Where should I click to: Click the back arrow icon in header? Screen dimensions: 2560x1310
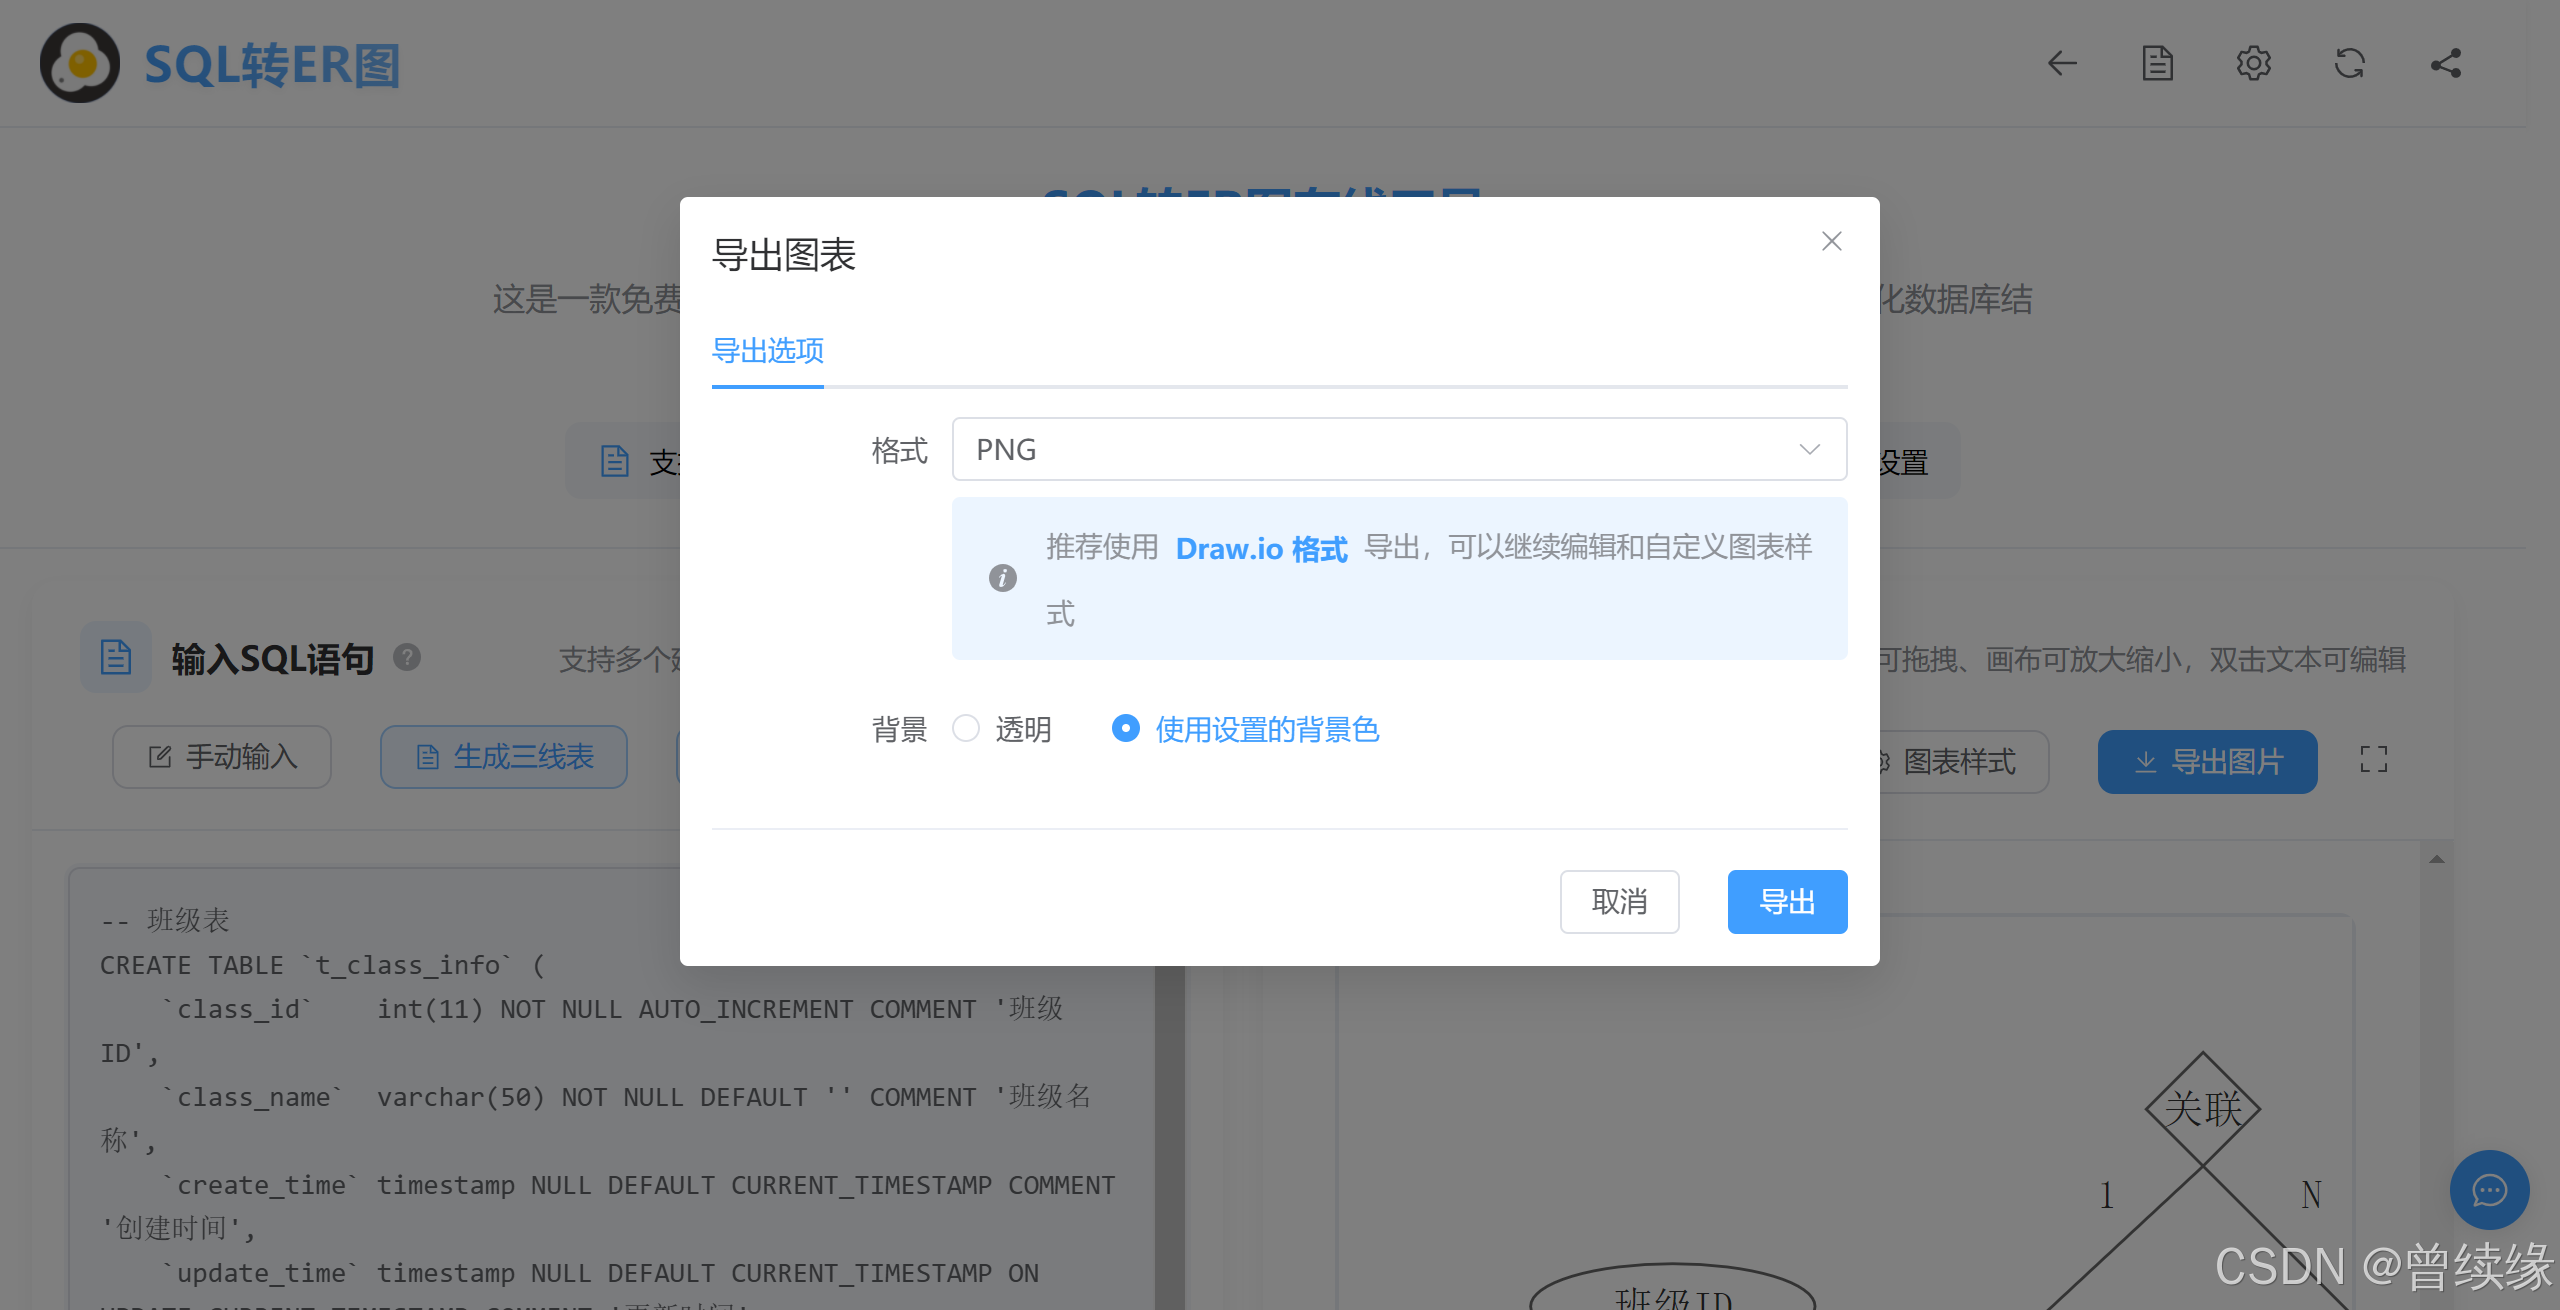pos(2061,64)
